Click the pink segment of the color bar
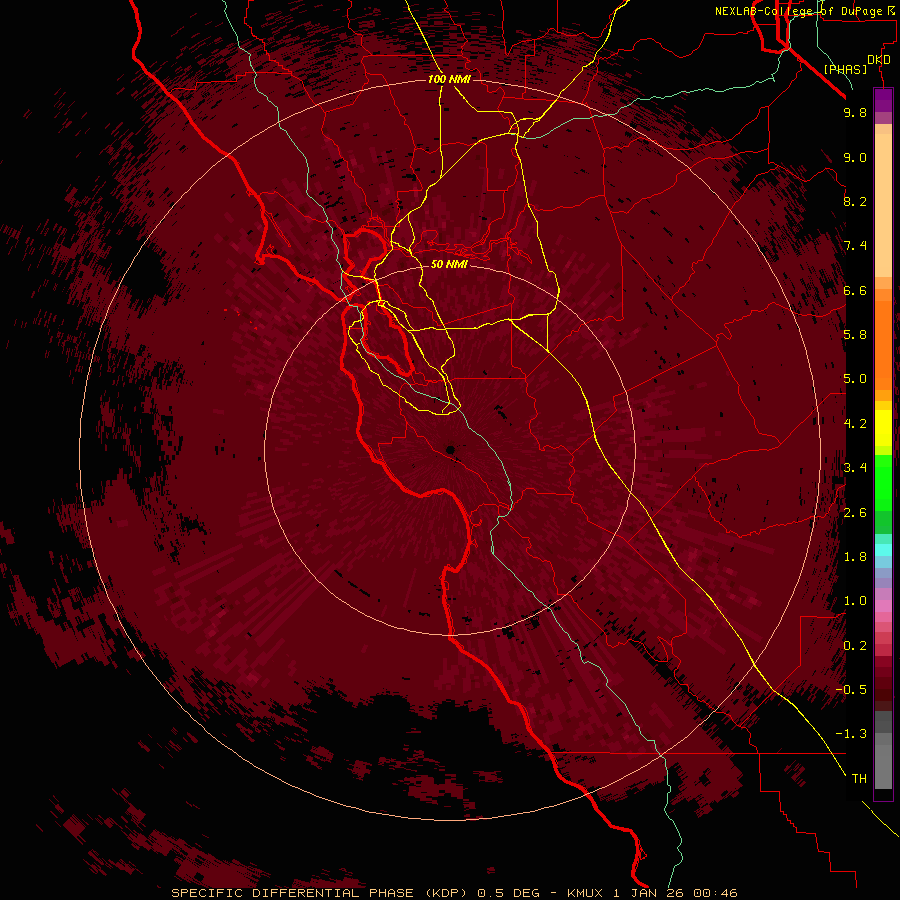900x900 pixels. (x=883, y=606)
